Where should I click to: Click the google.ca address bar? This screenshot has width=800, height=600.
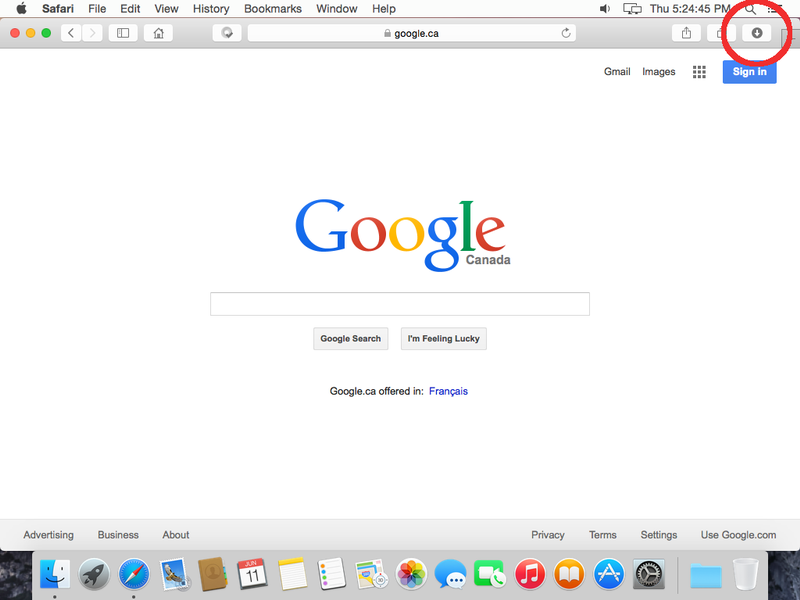(x=412, y=33)
